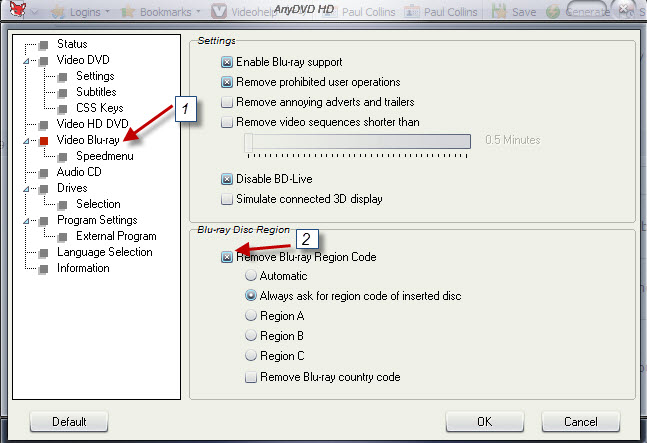Click the Cancel button
Screen dimensions: 647x443
581,422
